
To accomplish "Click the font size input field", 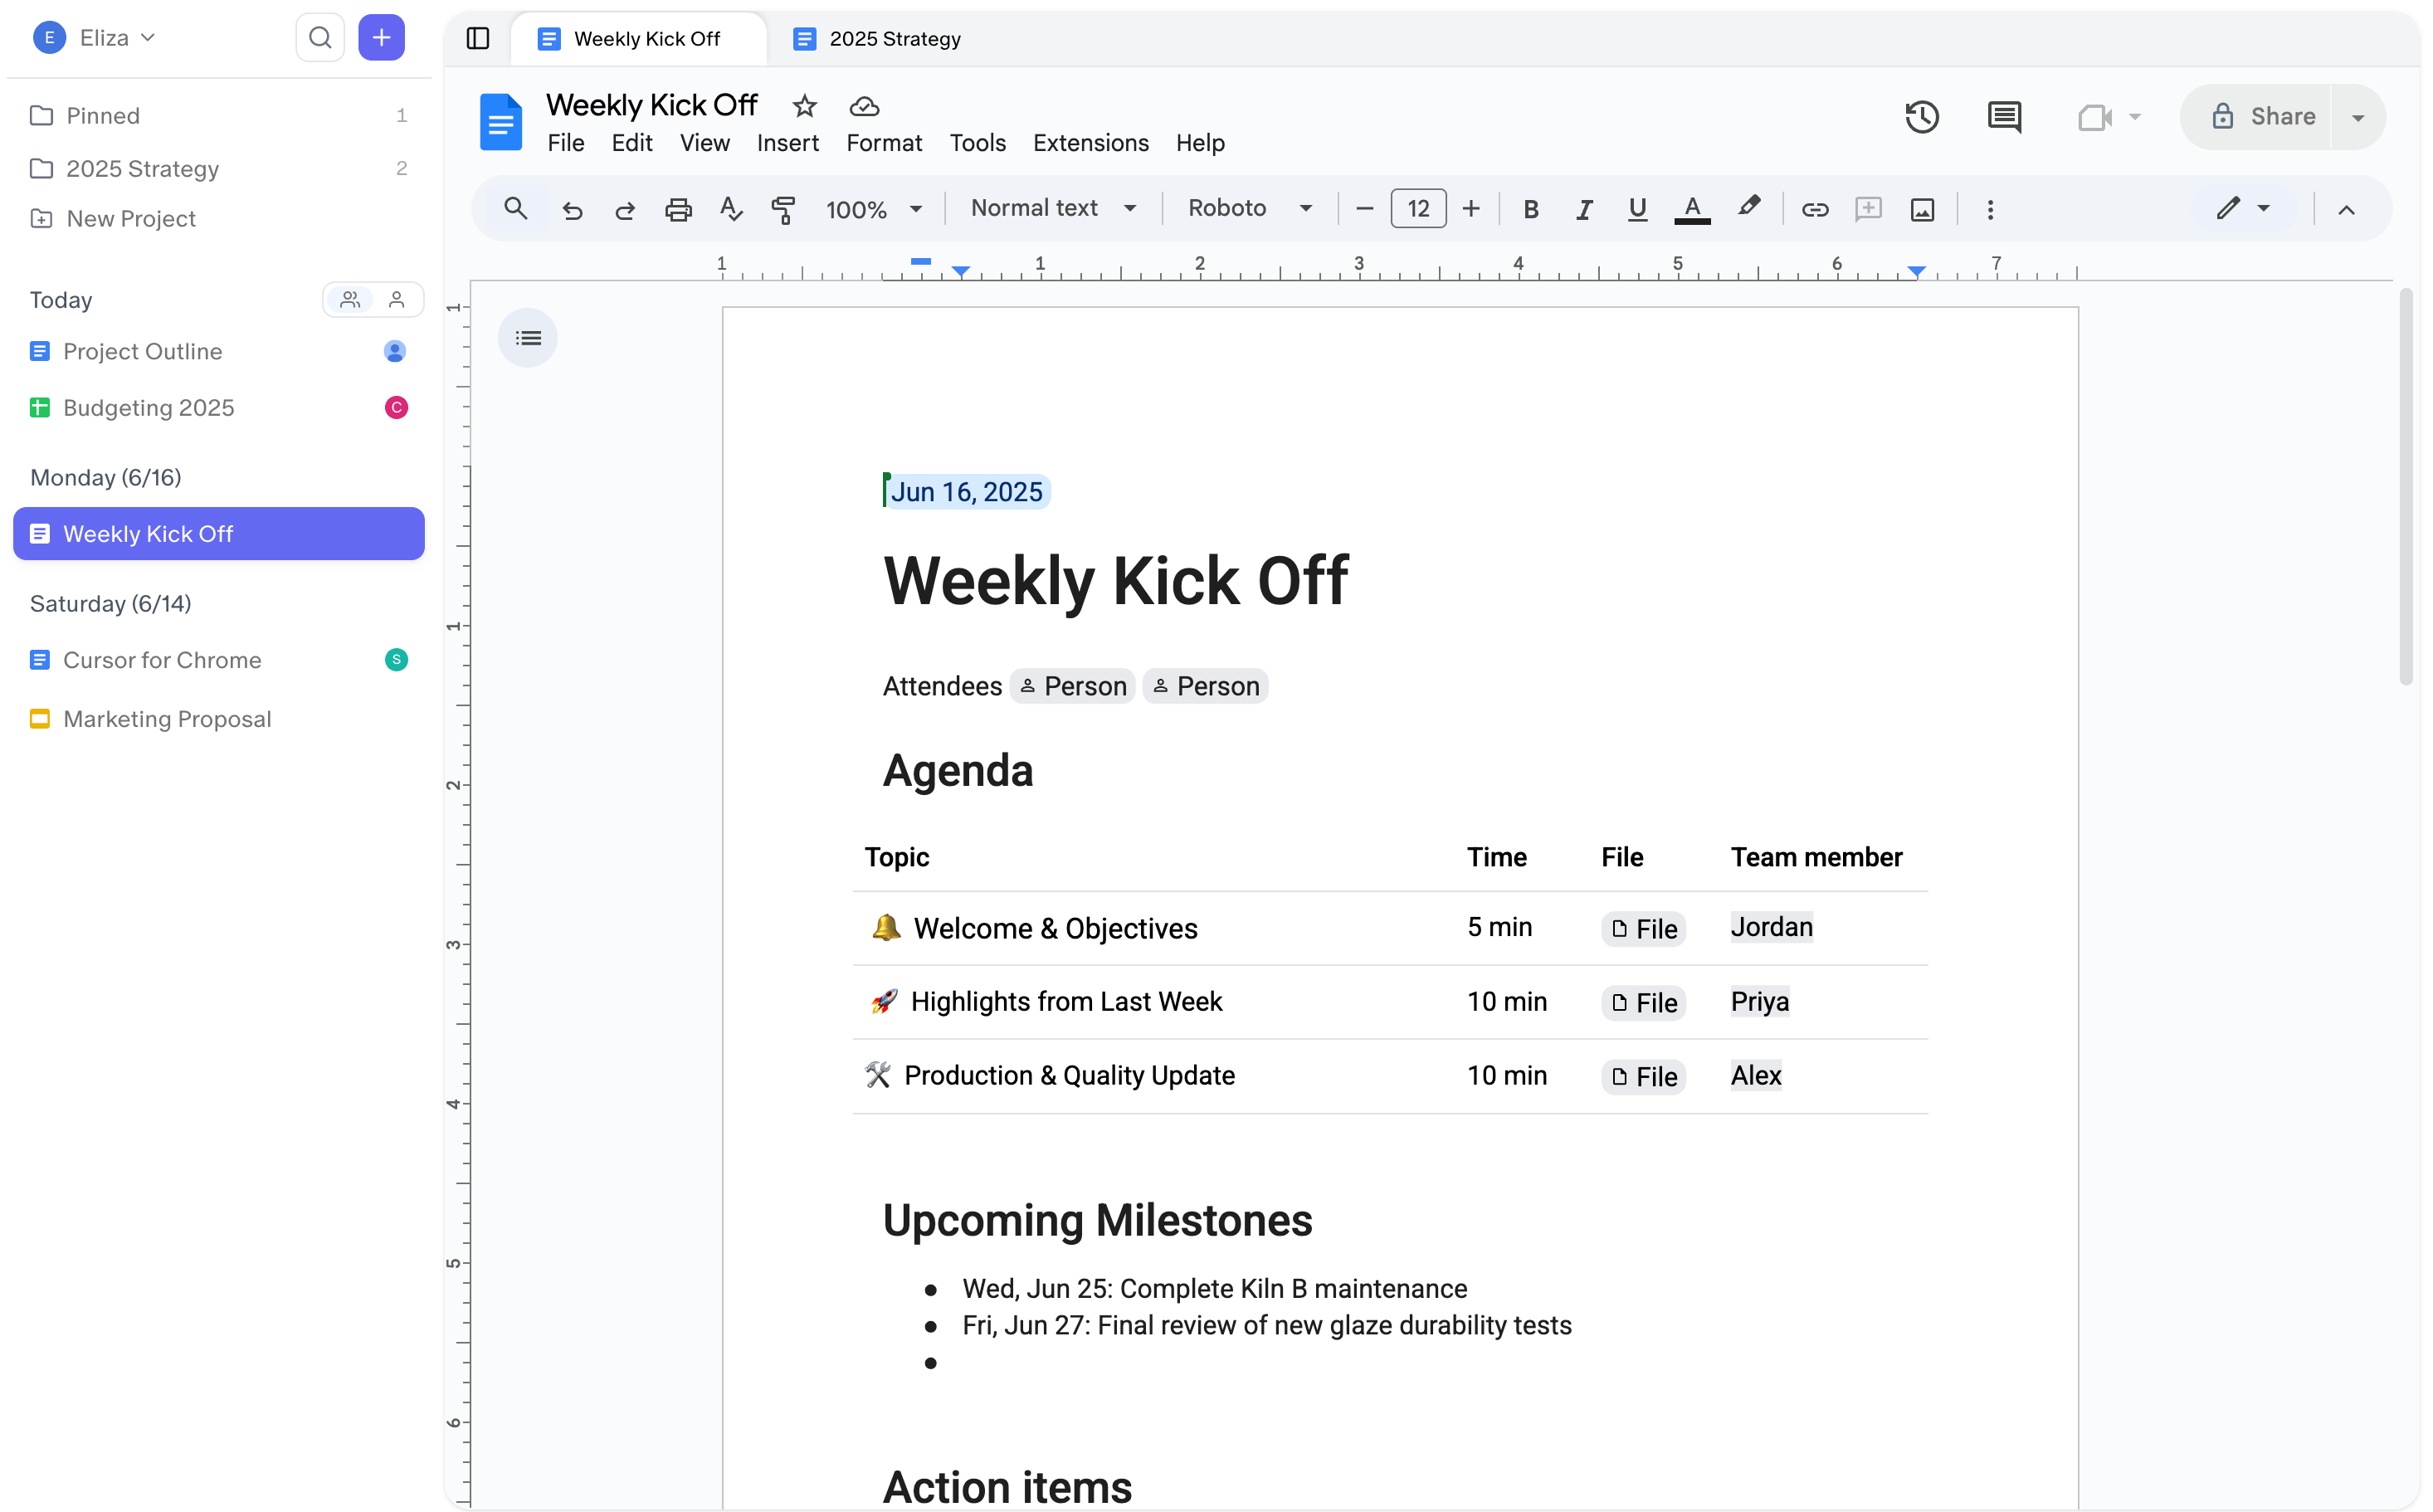I will (1418, 209).
